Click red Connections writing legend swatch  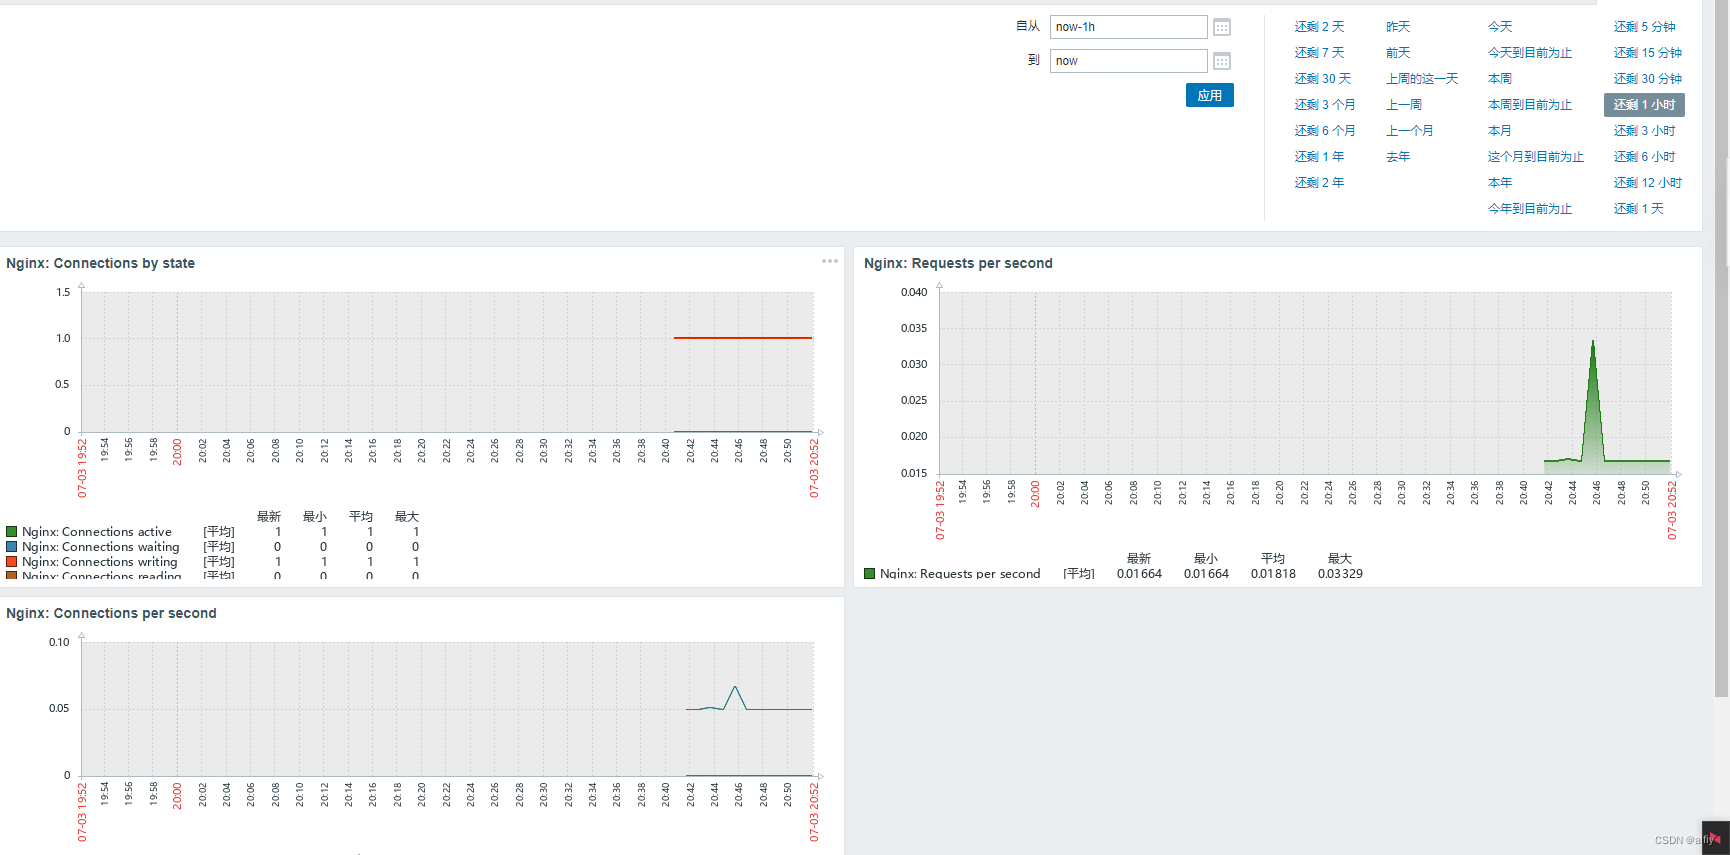[x=12, y=562]
